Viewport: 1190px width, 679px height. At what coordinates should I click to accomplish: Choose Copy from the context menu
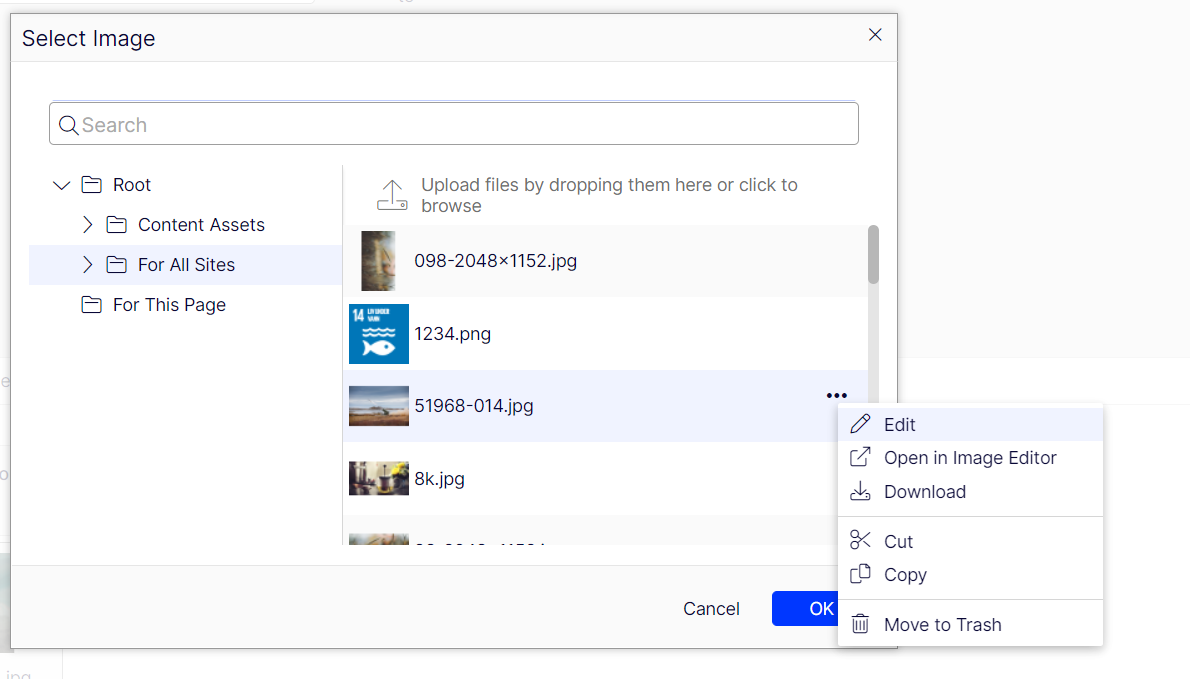[905, 575]
